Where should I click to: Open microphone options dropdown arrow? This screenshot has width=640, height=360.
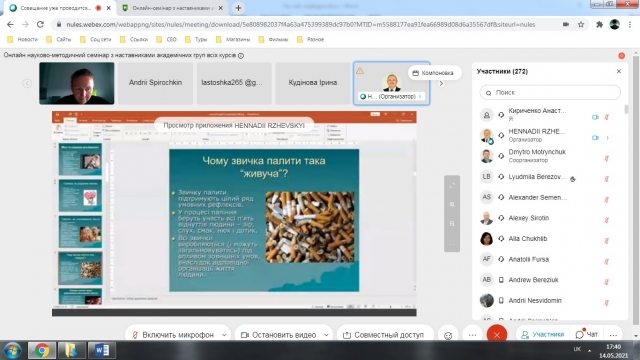tap(224, 335)
